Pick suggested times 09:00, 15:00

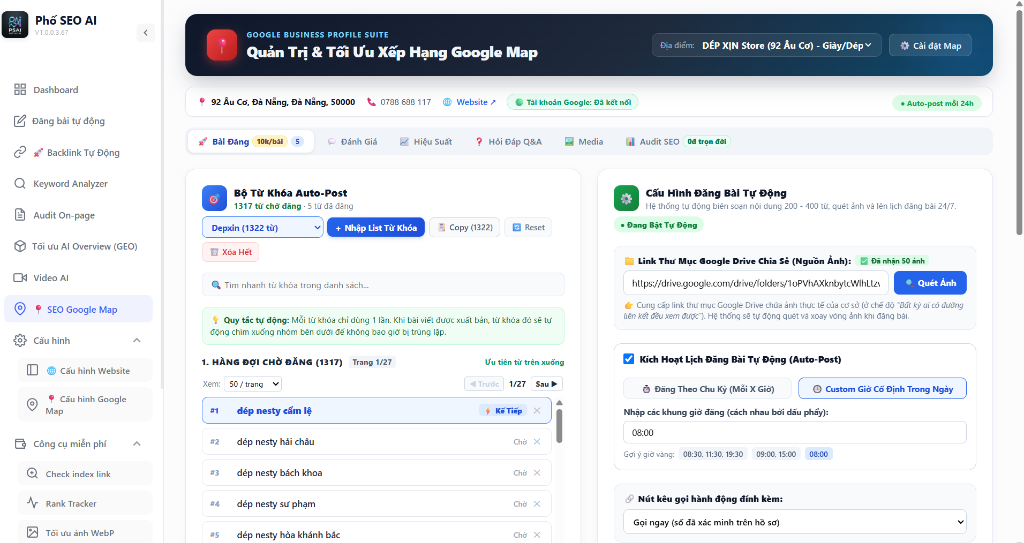point(776,454)
